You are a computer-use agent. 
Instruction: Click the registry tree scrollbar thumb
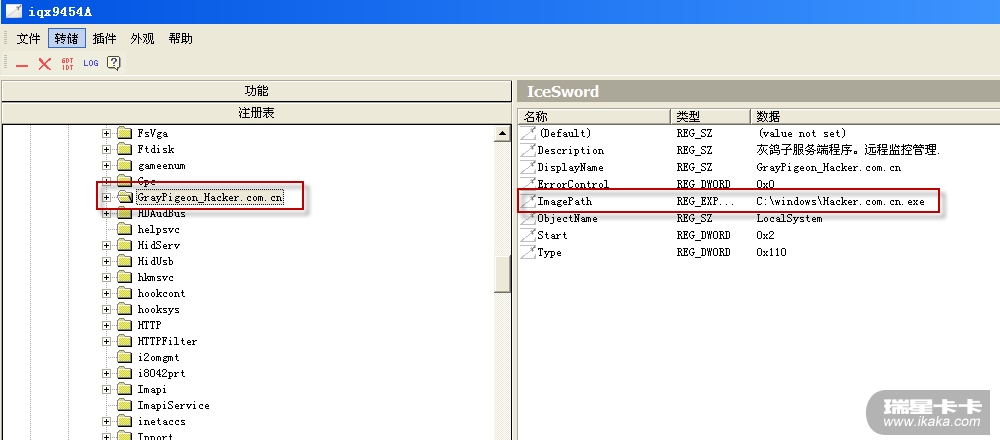tap(503, 274)
